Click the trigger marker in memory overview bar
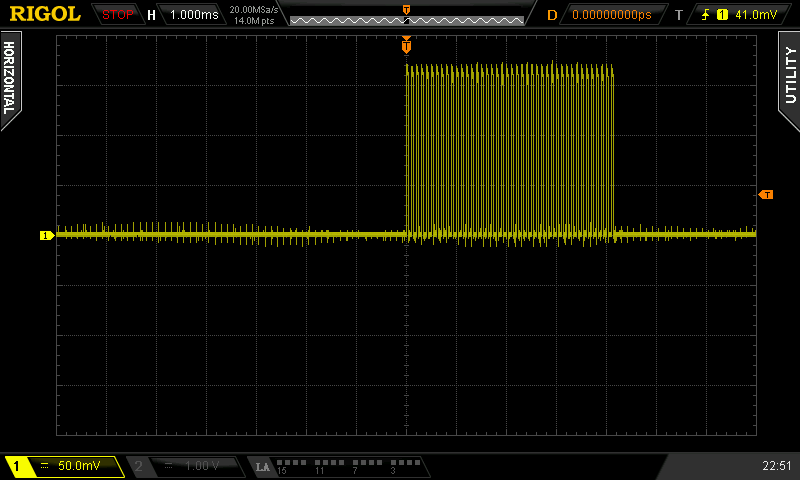800x480 pixels. pos(406,10)
